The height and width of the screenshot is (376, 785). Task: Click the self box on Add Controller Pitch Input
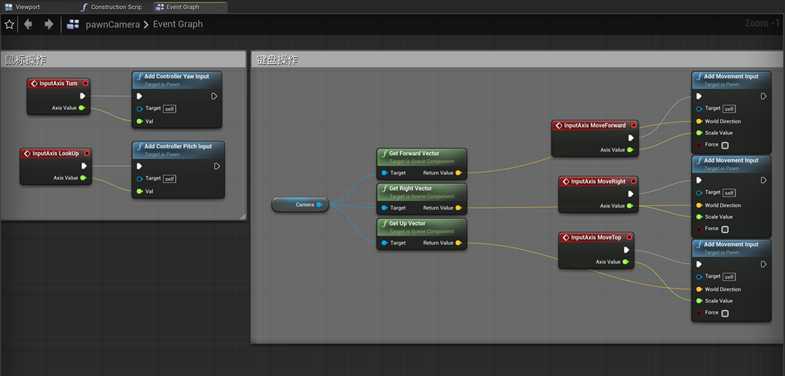[170, 179]
